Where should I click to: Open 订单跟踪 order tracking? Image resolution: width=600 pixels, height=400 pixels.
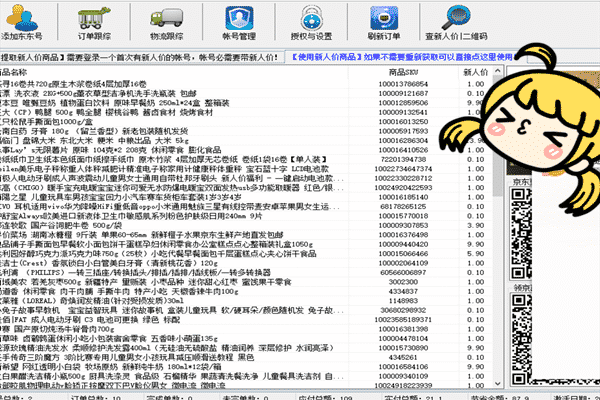[x=94, y=21]
